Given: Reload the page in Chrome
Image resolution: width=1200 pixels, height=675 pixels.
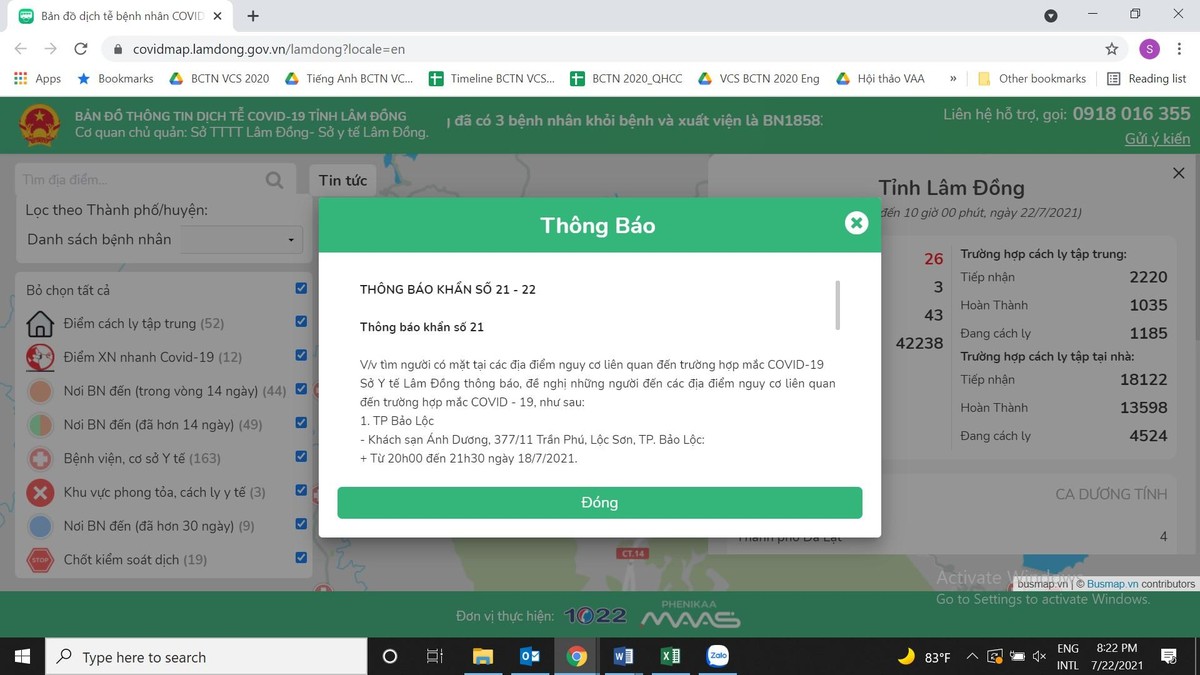Looking at the screenshot, I should click(x=81, y=49).
